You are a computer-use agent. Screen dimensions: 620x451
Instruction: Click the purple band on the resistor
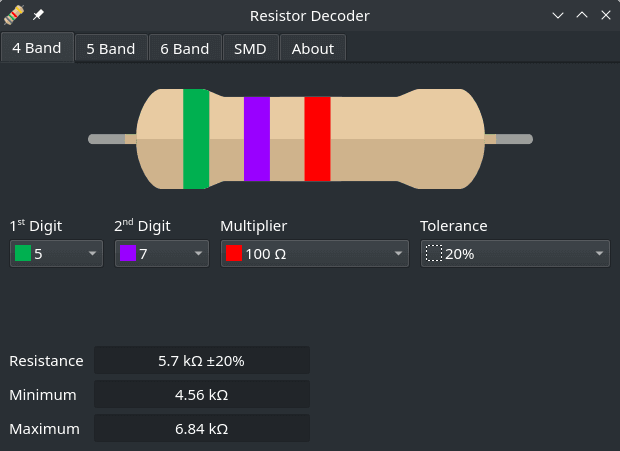click(257, 139)
